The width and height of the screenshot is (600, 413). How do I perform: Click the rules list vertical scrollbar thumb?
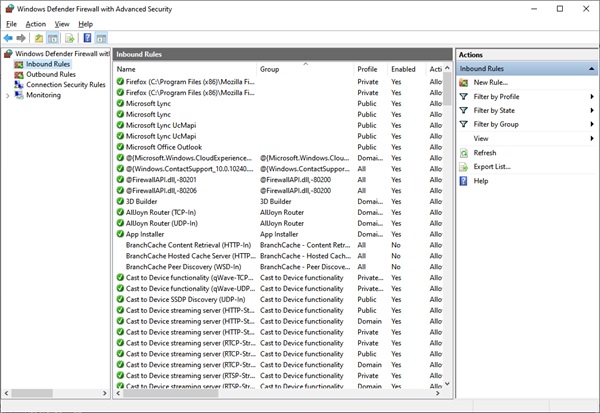click(x=447, y=90)
